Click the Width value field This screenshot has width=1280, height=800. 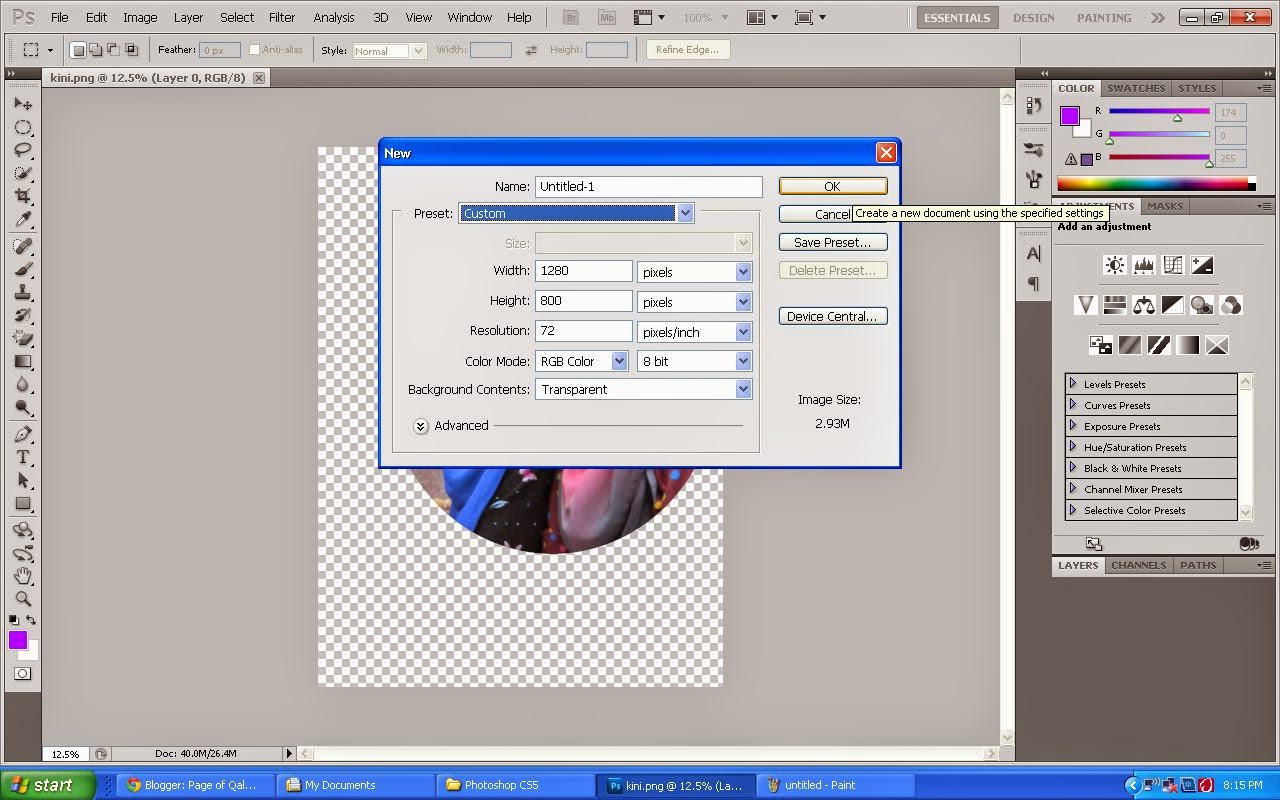point(584,271)
